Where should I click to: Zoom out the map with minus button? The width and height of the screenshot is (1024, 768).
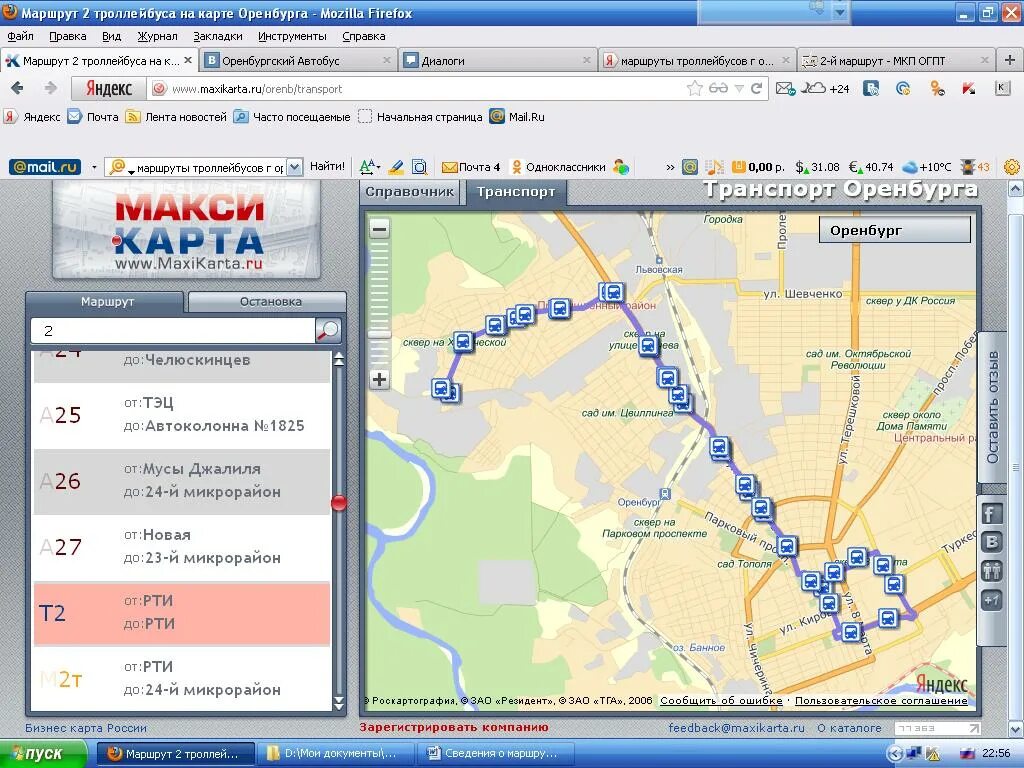(379, 229)
